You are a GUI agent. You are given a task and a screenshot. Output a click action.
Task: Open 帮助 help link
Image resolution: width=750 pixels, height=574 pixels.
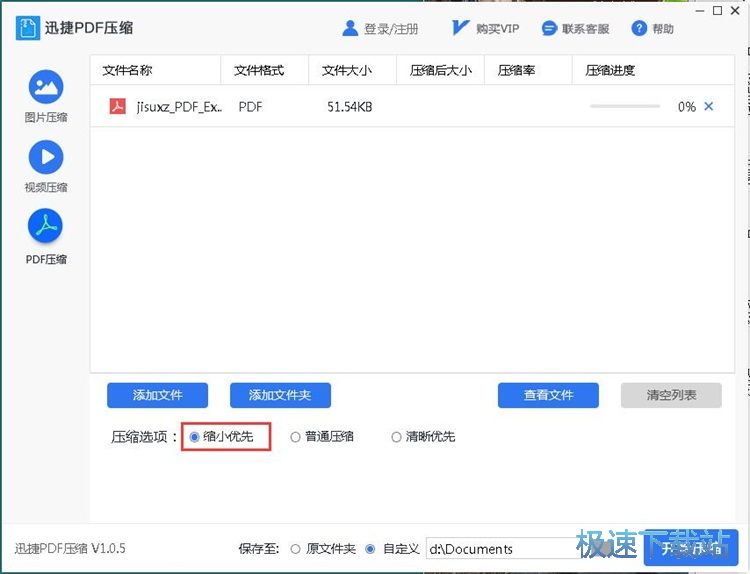(x=663, y=29)
